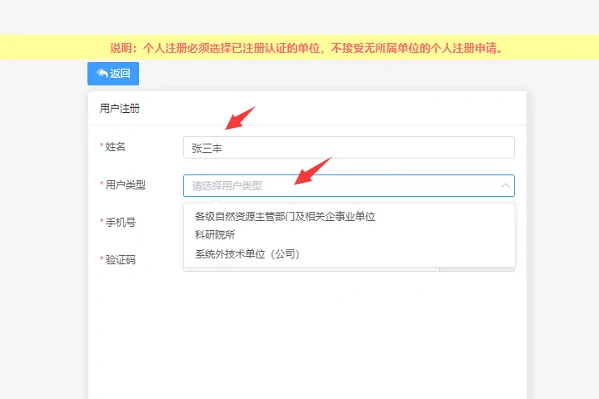Image resolution: width=599 pixels, height=399 pixels.
Task: Click the 姓名 input field containing 张三丰
Action: tap(349, 148)
